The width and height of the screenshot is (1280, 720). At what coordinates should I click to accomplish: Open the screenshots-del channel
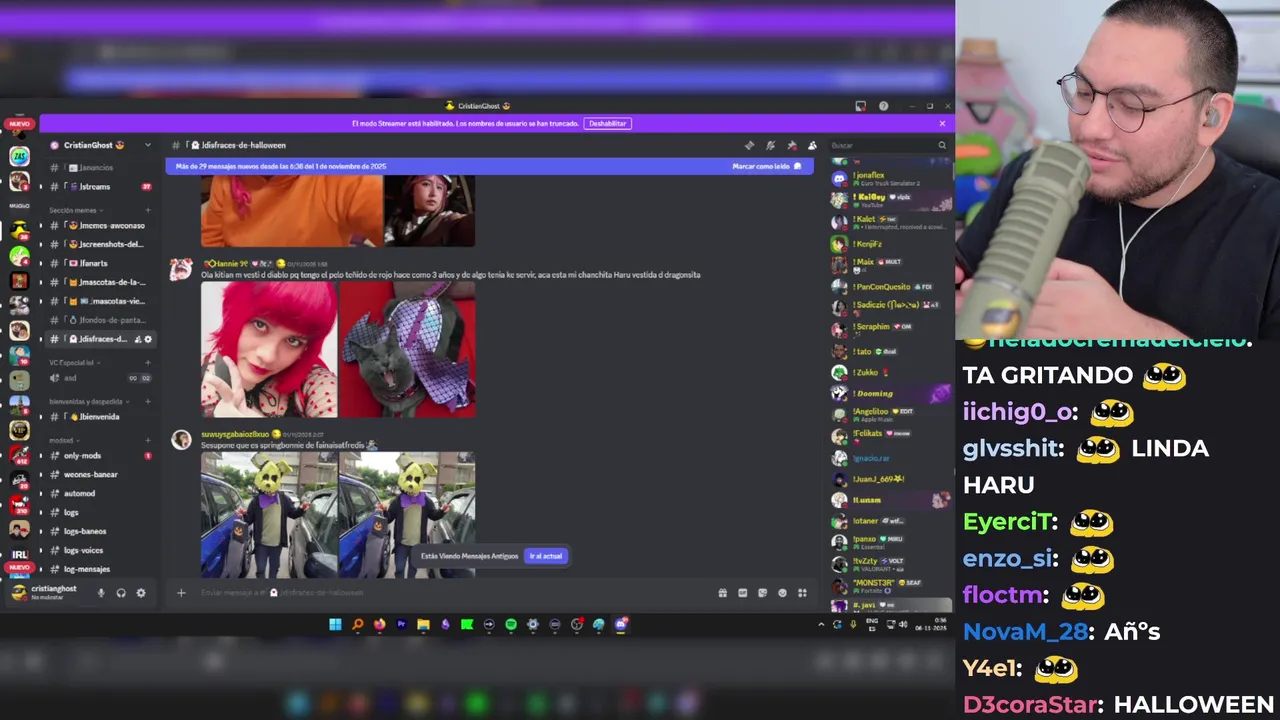(100, 244)
